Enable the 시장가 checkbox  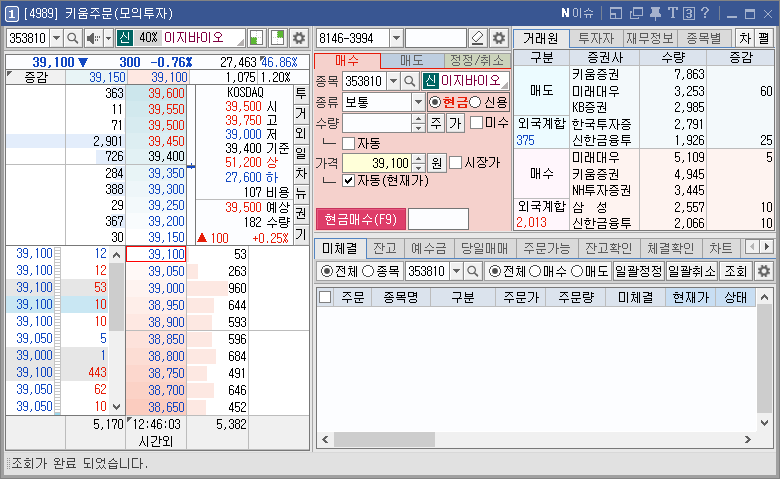(456, 163)
